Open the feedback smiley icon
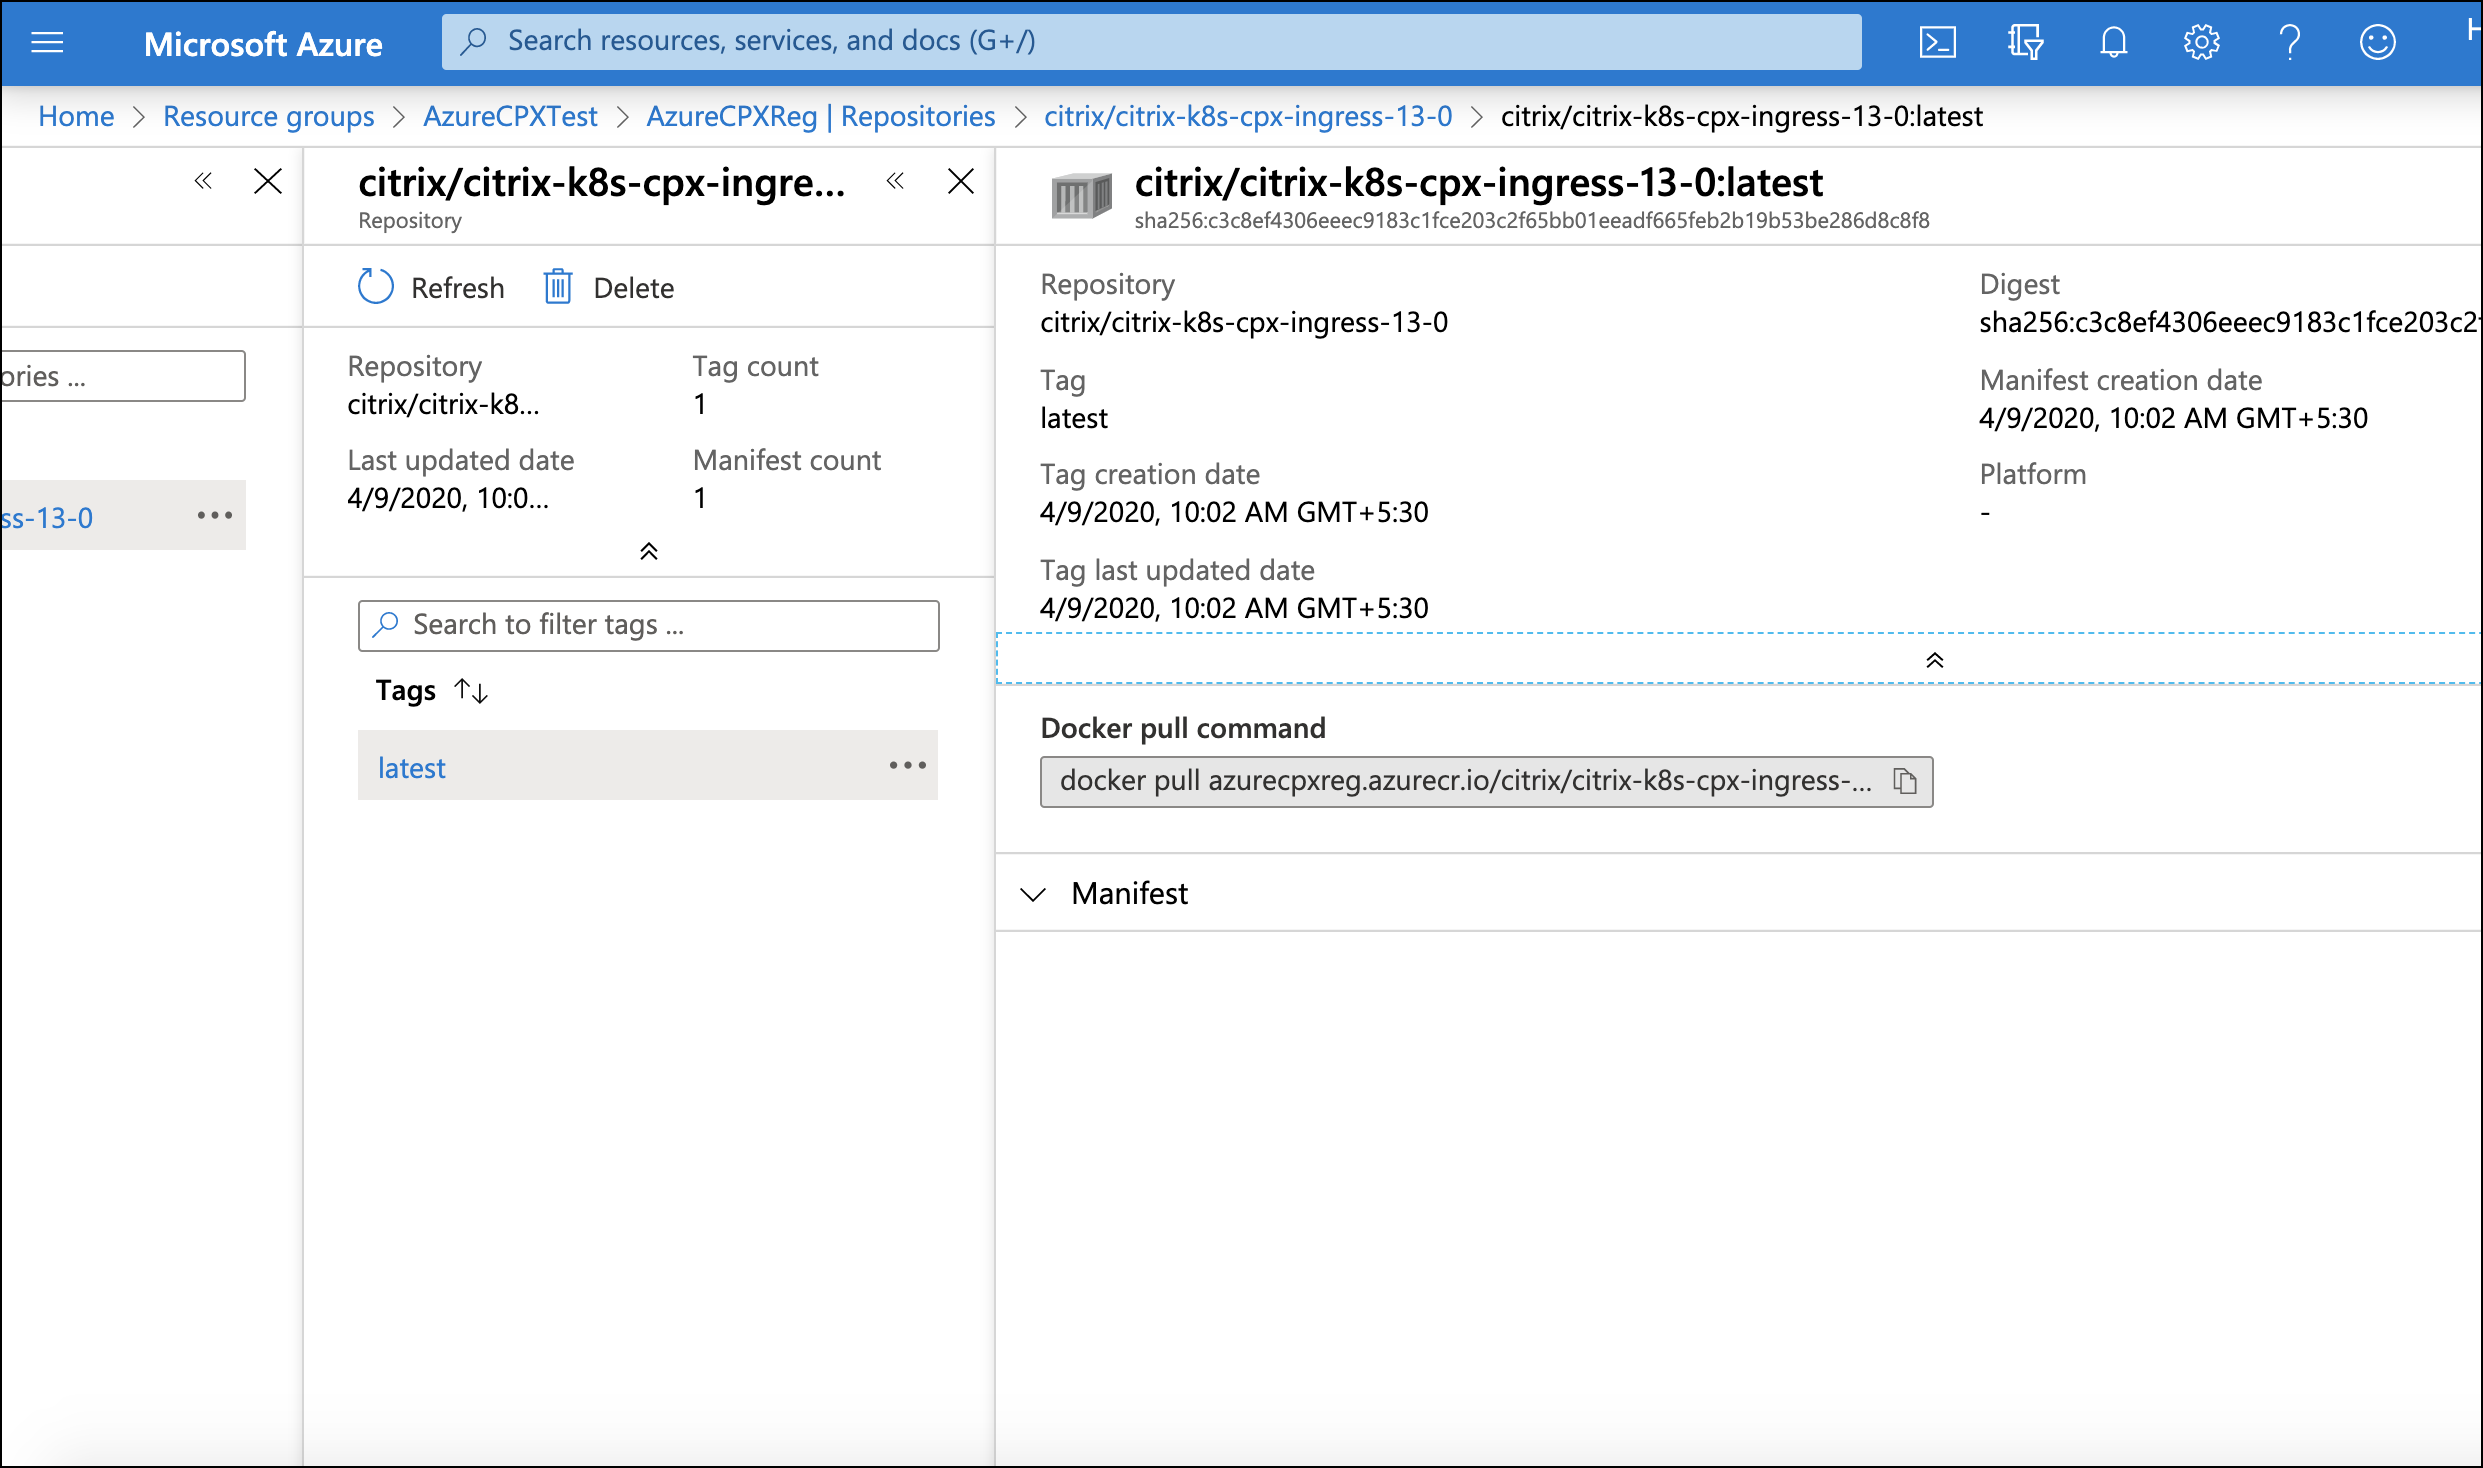The image size is (2483, 1468). tap(2377, 42)
